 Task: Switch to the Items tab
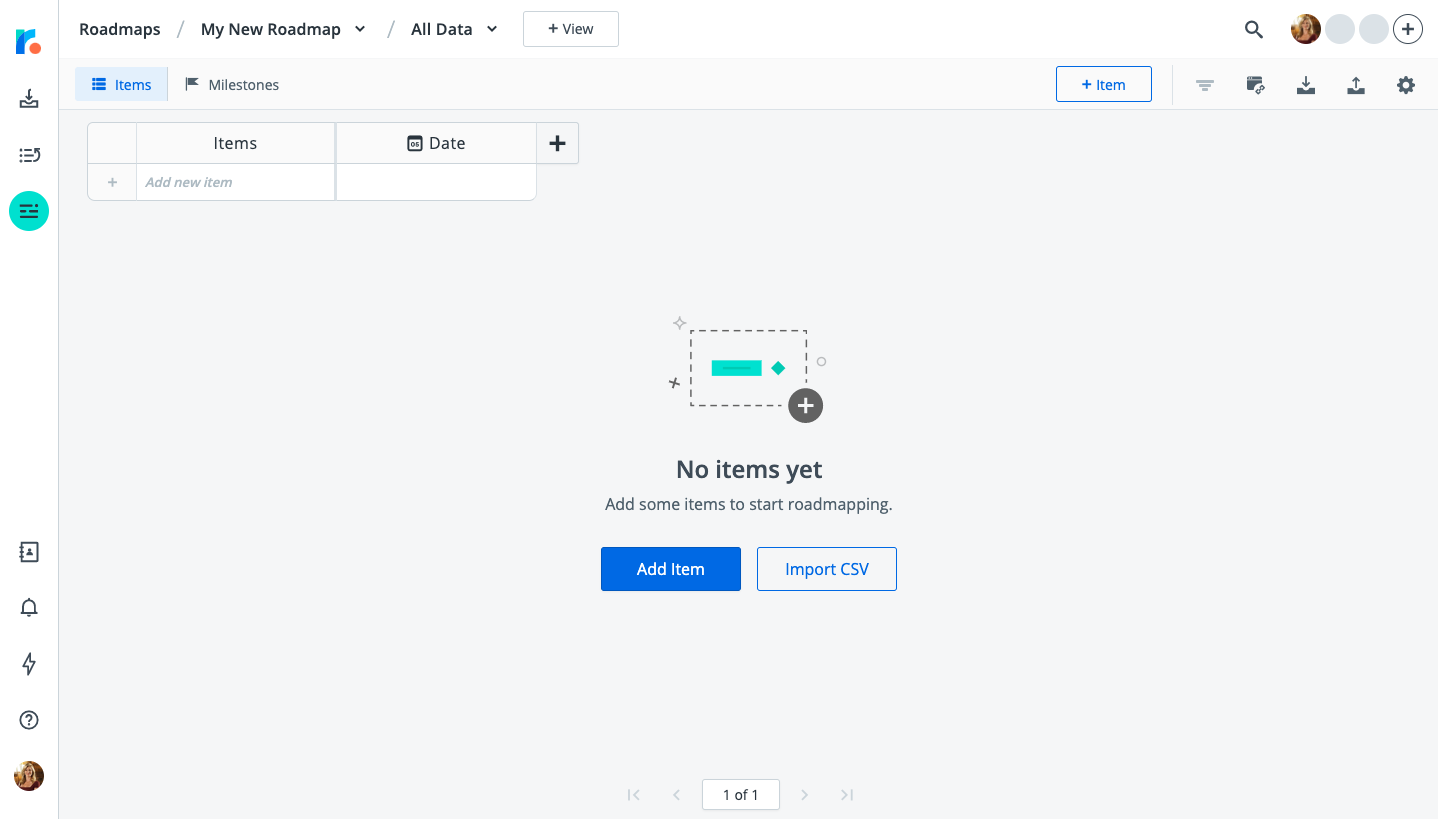pos(121,85)
